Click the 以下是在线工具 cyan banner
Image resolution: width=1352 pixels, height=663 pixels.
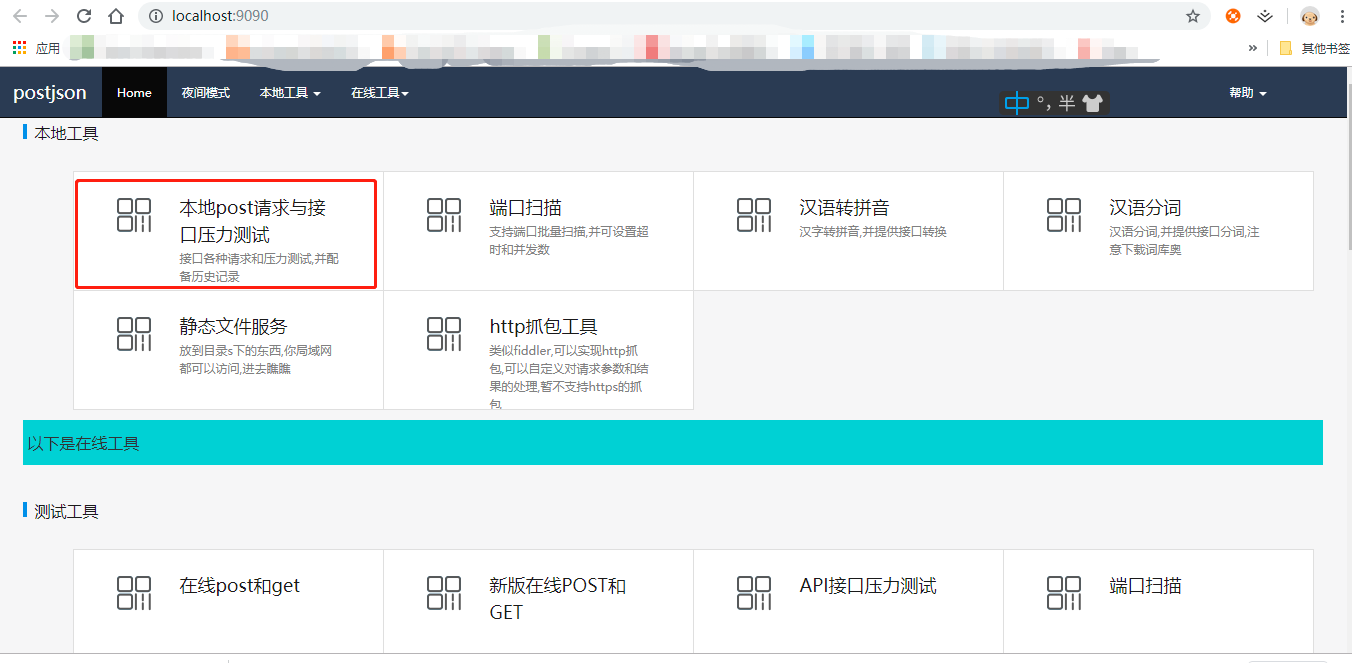click(x=673, y=442)
